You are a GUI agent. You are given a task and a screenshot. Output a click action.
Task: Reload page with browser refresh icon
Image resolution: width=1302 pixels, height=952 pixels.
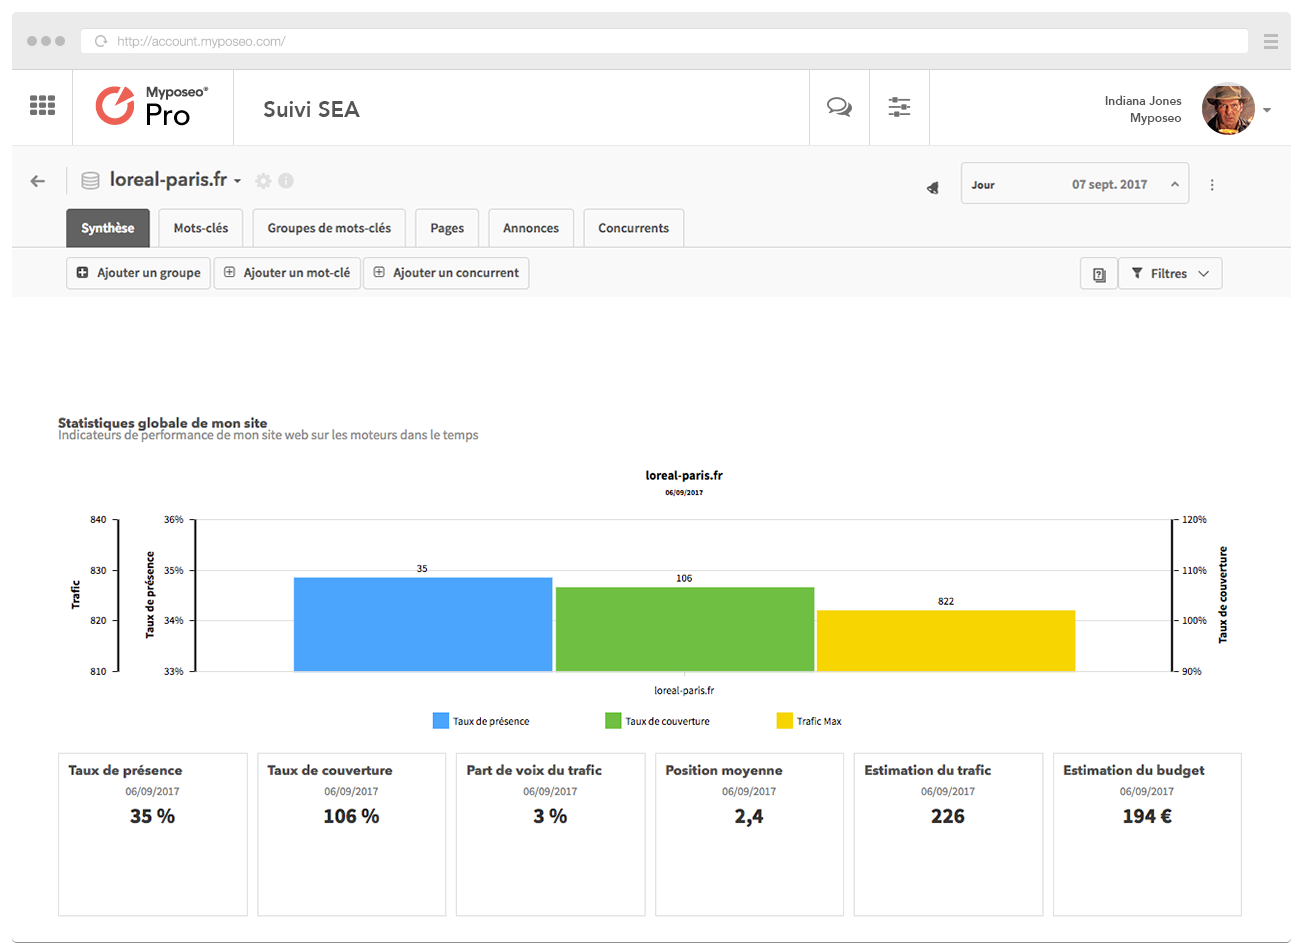point(100,41)
